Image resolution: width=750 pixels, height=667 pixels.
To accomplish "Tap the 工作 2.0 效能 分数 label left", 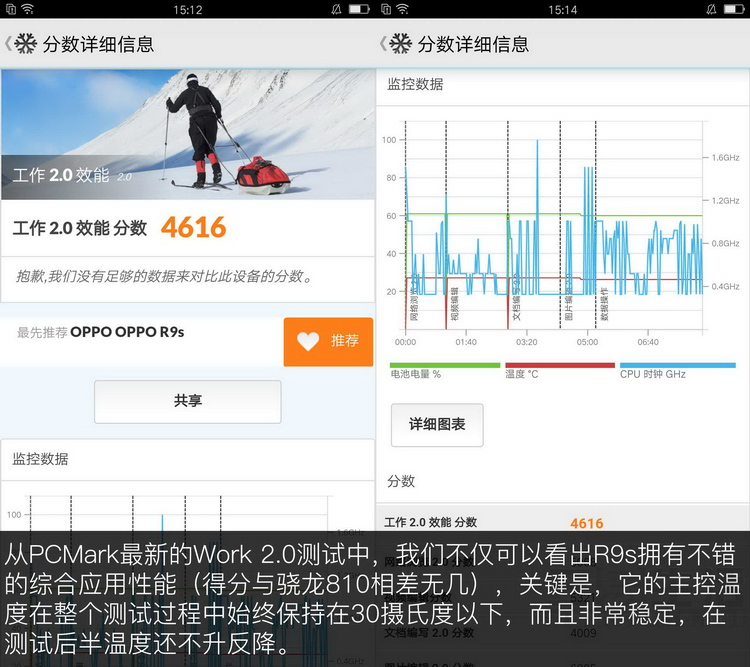I will (x=80, y=228).
